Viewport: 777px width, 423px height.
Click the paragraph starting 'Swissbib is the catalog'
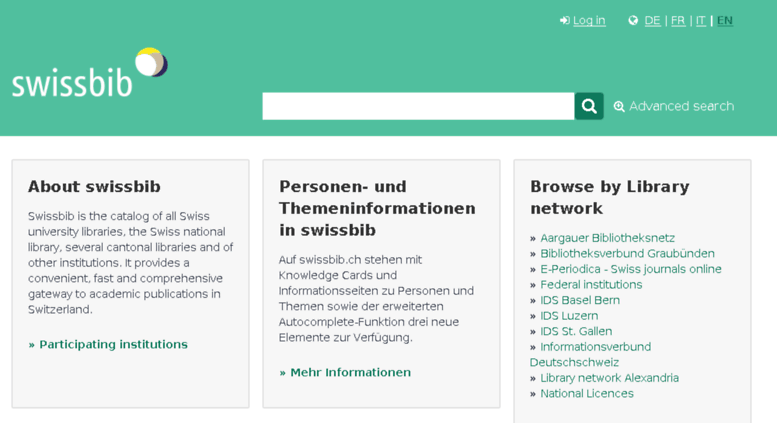pos(130,263)
